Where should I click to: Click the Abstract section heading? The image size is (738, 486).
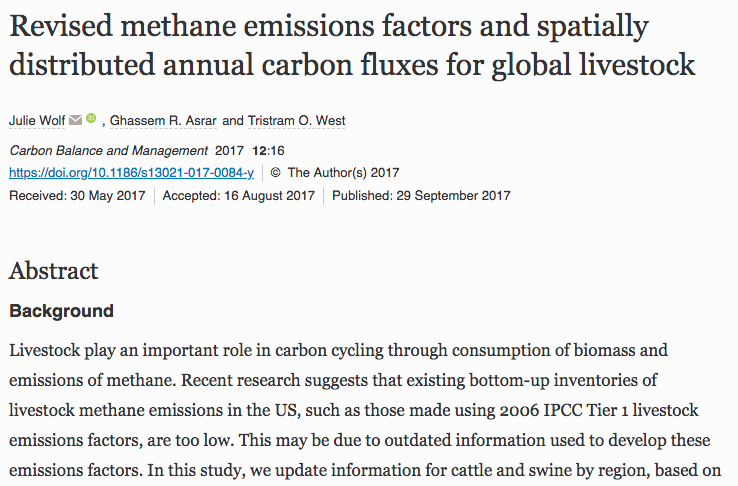click(x=54, y=271)
